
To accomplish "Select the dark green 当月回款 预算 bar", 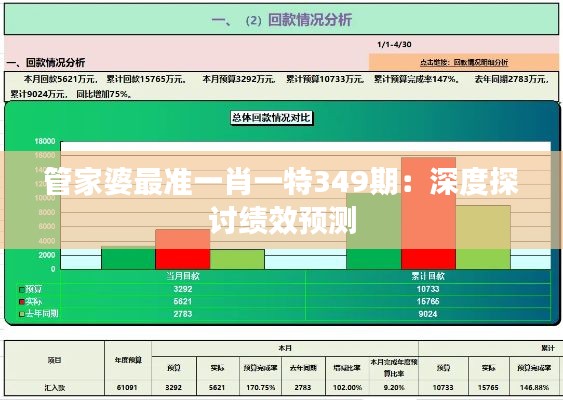I will click(x=128, y=257).
